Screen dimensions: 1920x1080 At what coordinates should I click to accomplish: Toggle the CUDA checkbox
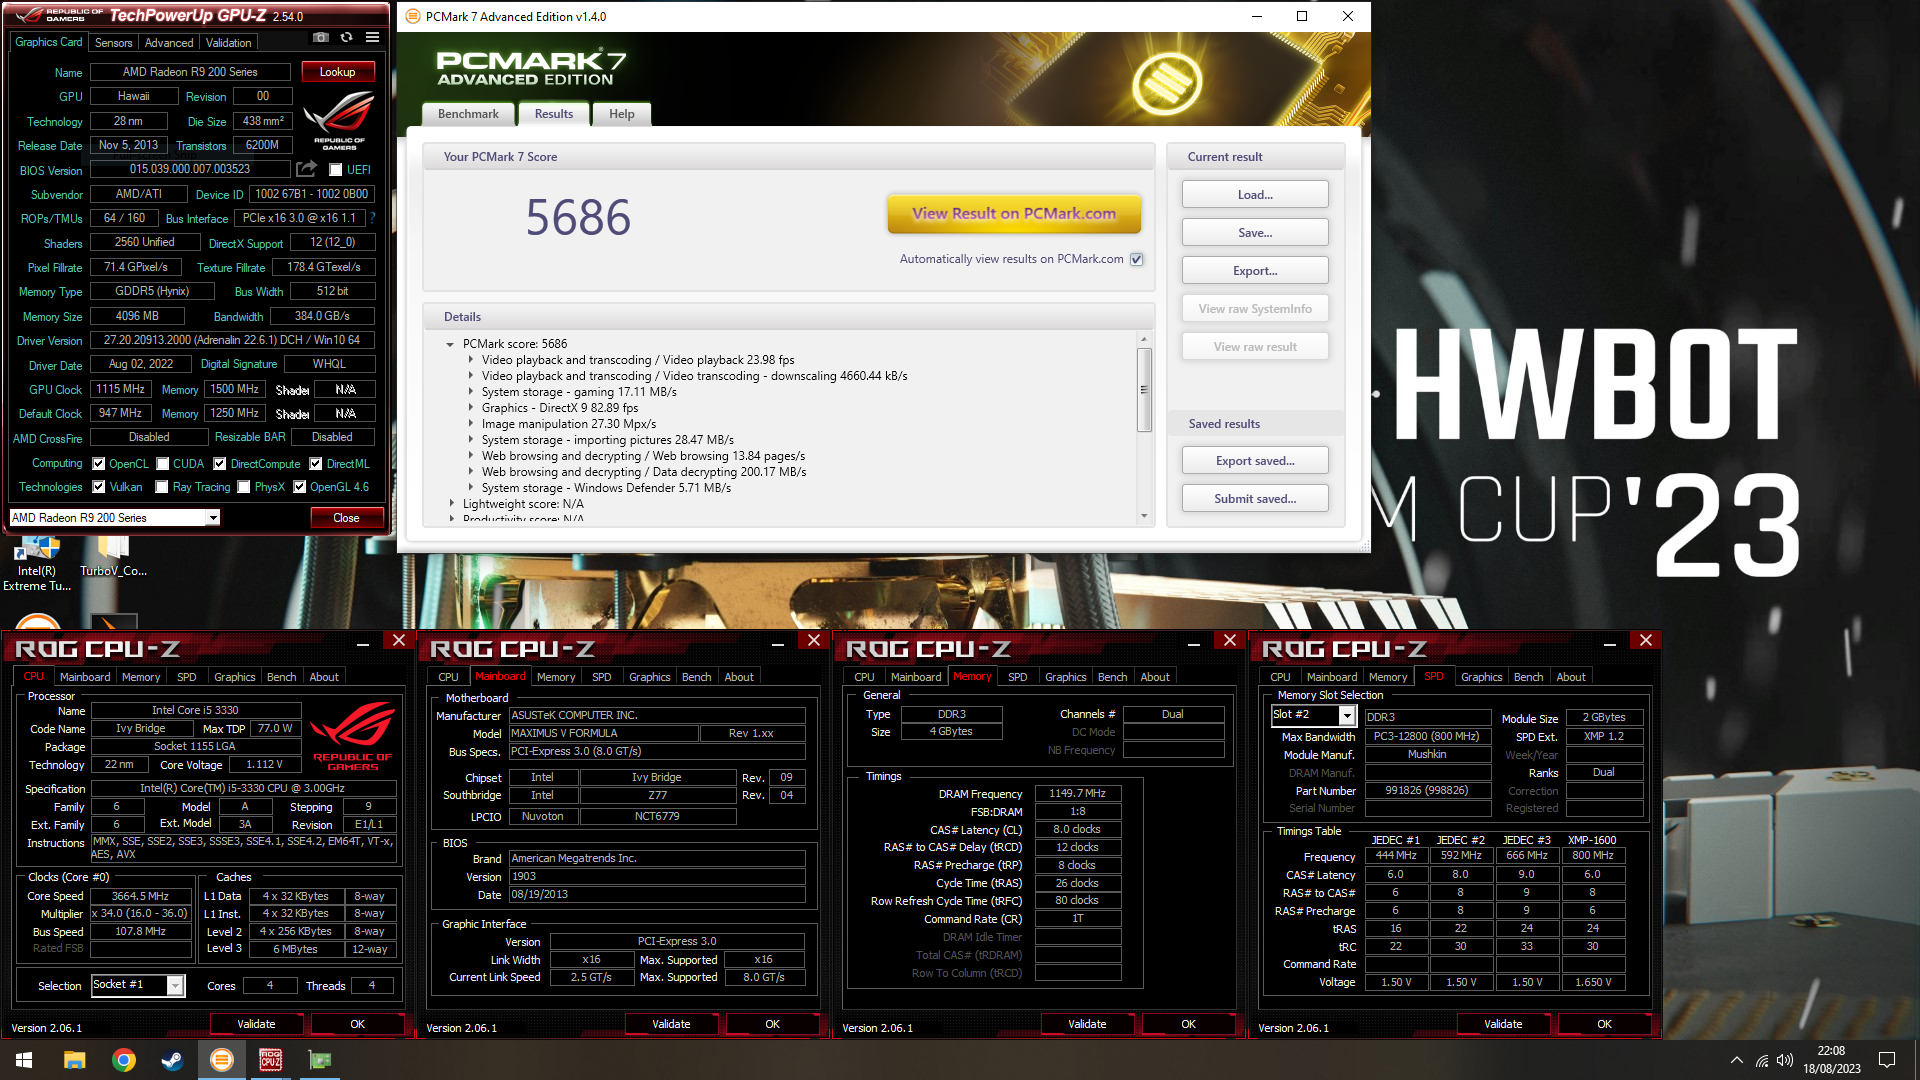(x=162, y=464)
